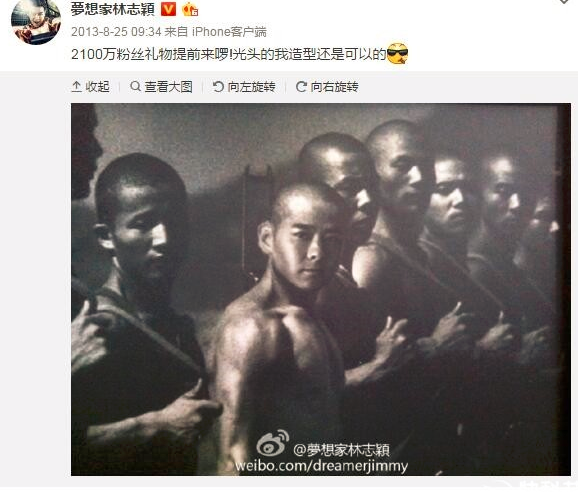Click the counterclockwise arrow icon for 向左旋转

pos(218,87)
